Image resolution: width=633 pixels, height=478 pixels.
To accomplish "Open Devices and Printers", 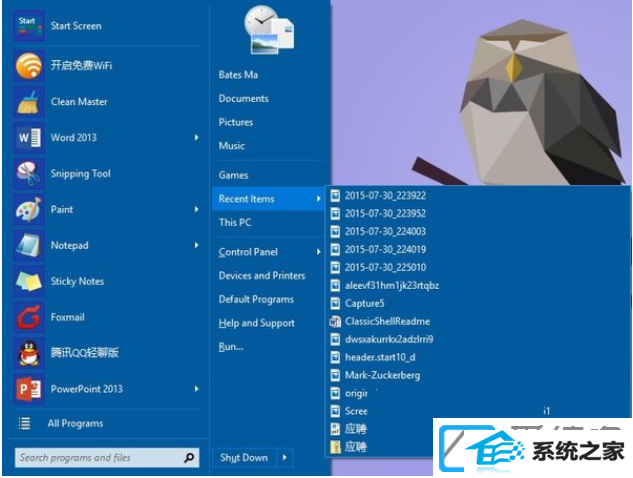I will 262,276.
